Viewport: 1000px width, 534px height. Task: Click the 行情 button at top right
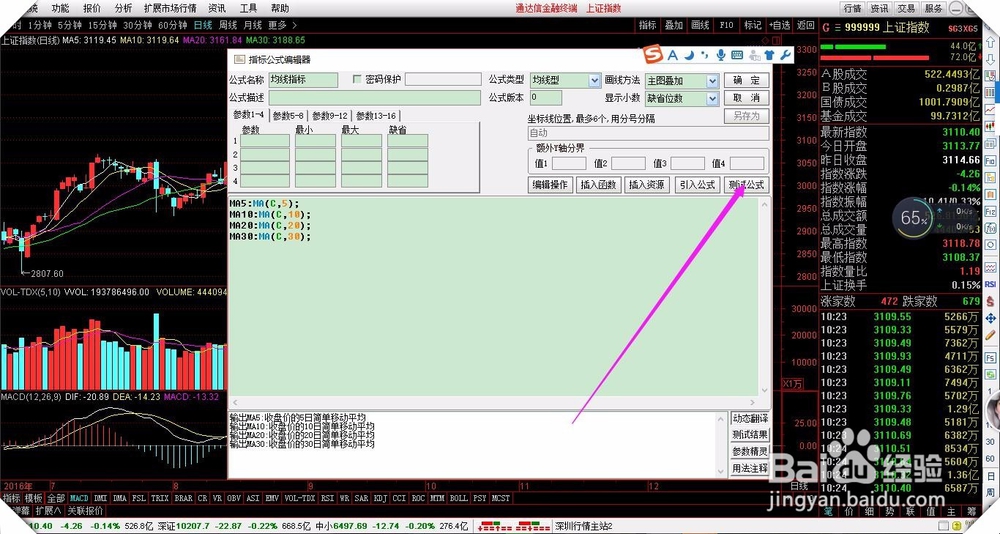852,8
